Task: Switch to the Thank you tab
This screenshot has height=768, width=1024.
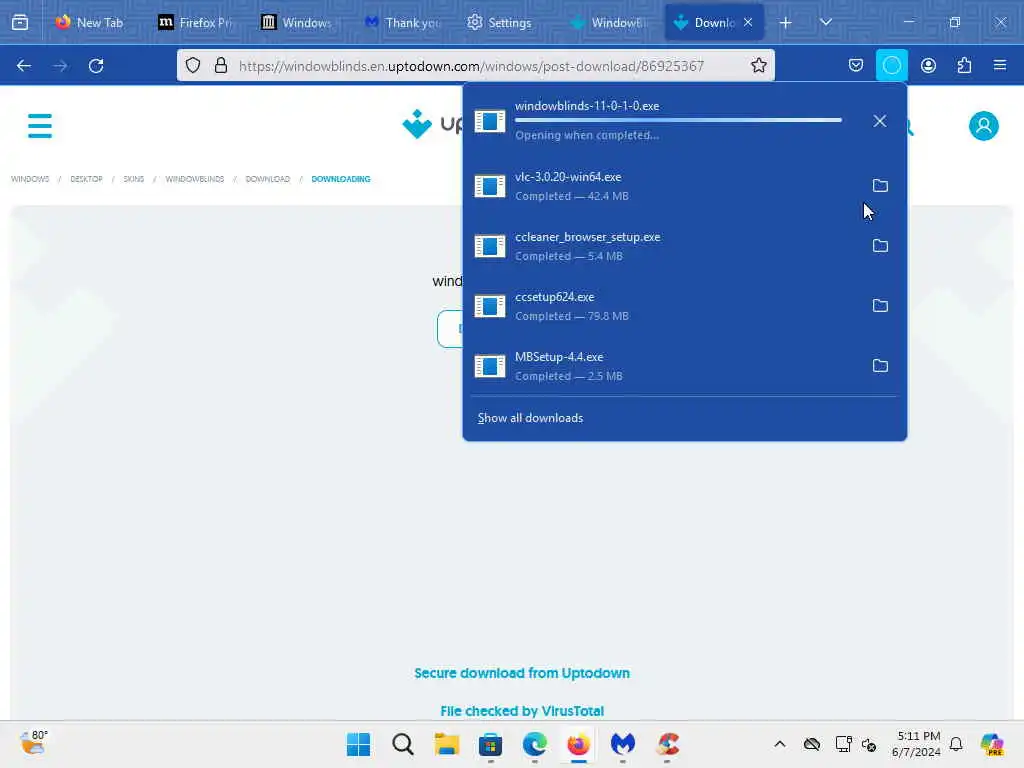Action: 401,22
